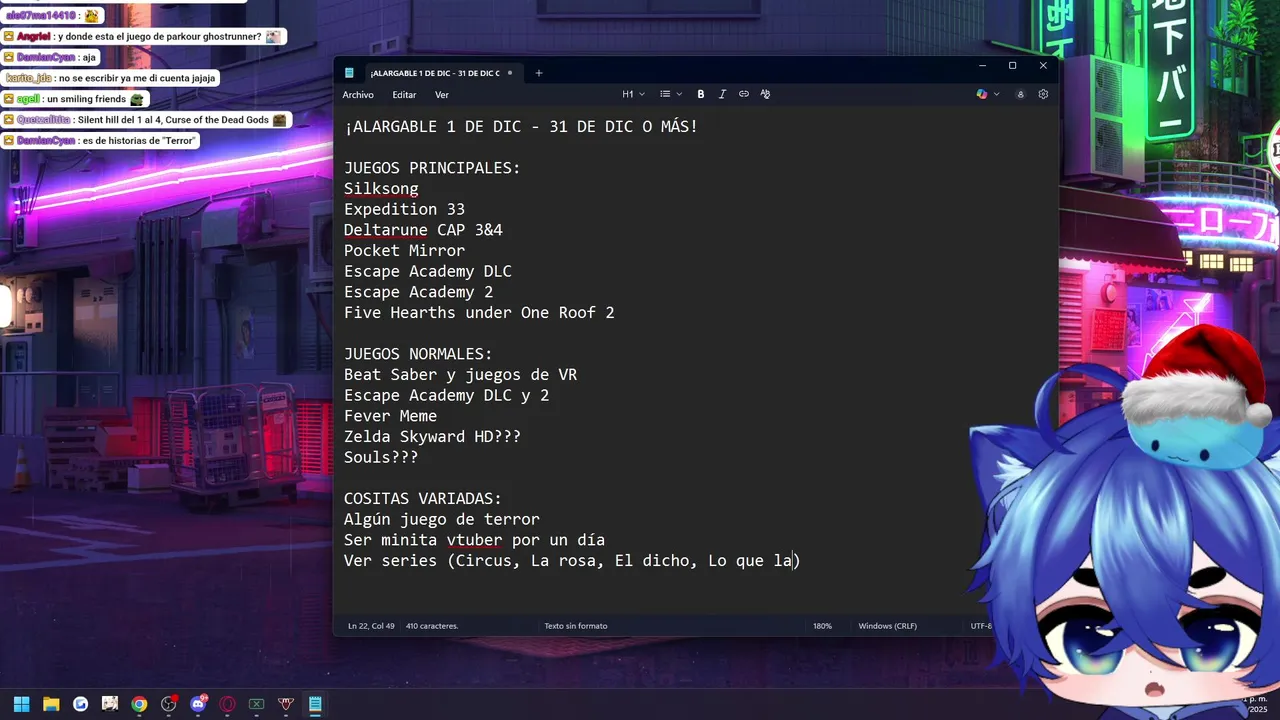Click the heading COSITAS VARIADAS:
The image size is (1280, 720).
click(423, 499)
